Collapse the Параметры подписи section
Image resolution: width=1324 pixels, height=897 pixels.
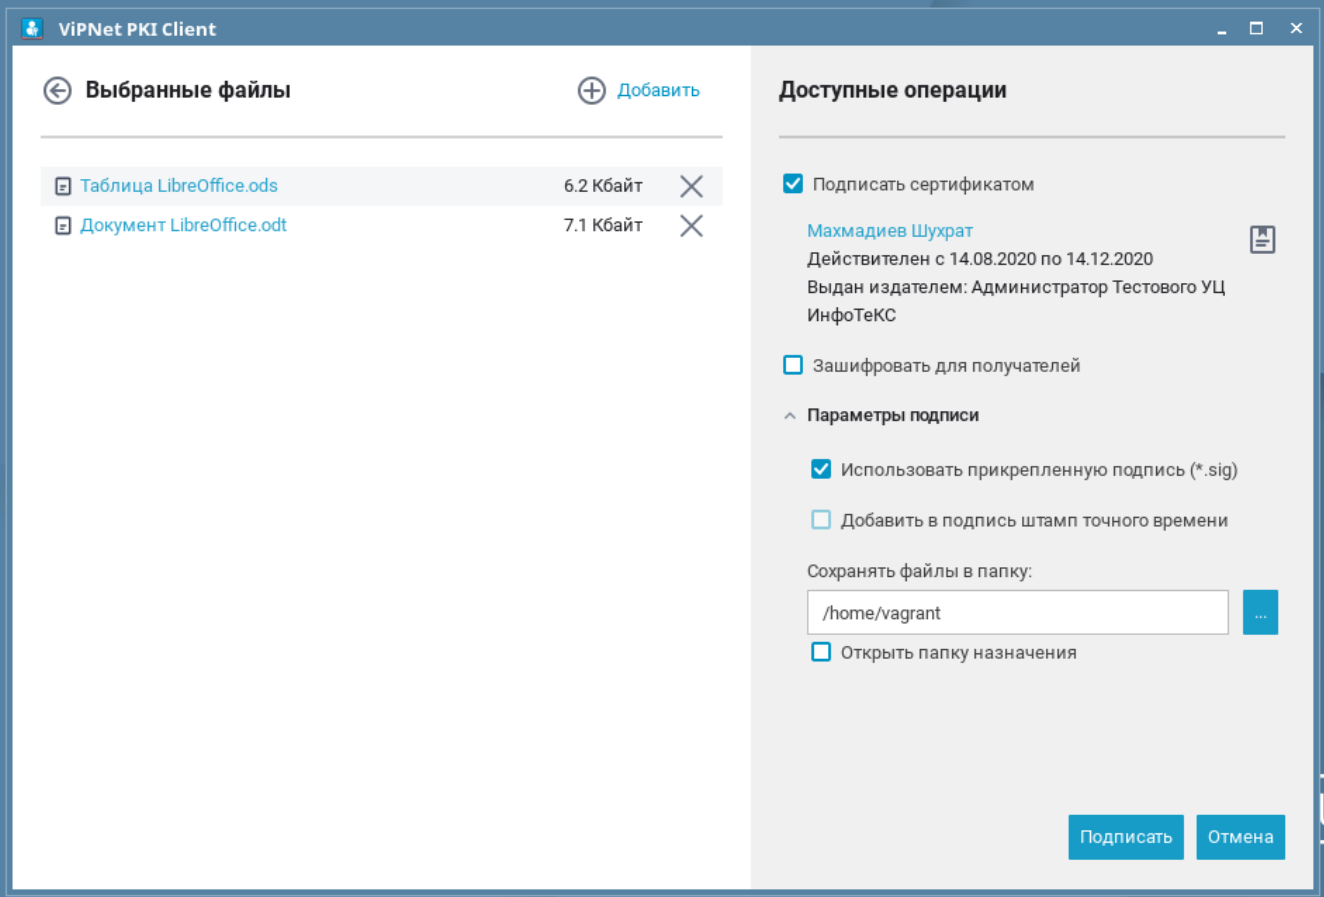[790, 416]
